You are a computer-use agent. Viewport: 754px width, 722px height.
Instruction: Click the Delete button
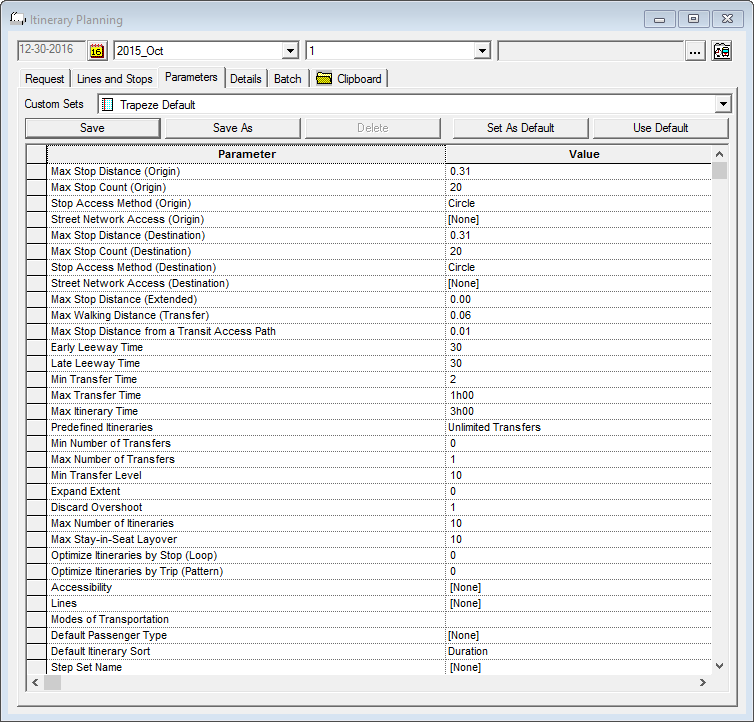click(x=373, y=128)
